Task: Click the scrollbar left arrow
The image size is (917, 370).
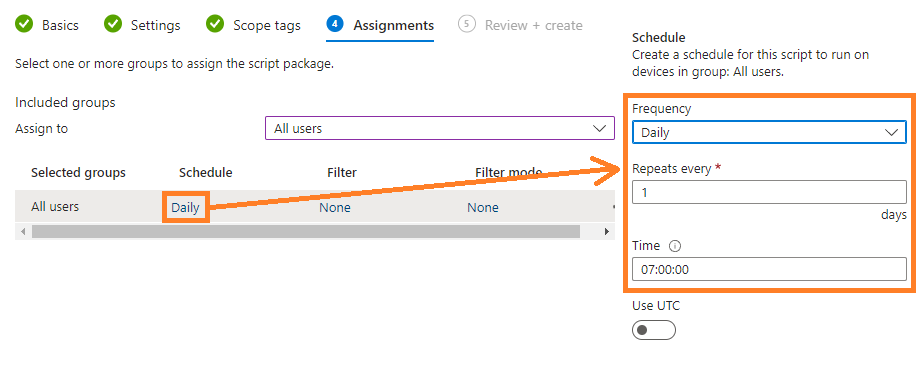Action: coord(23,231)
